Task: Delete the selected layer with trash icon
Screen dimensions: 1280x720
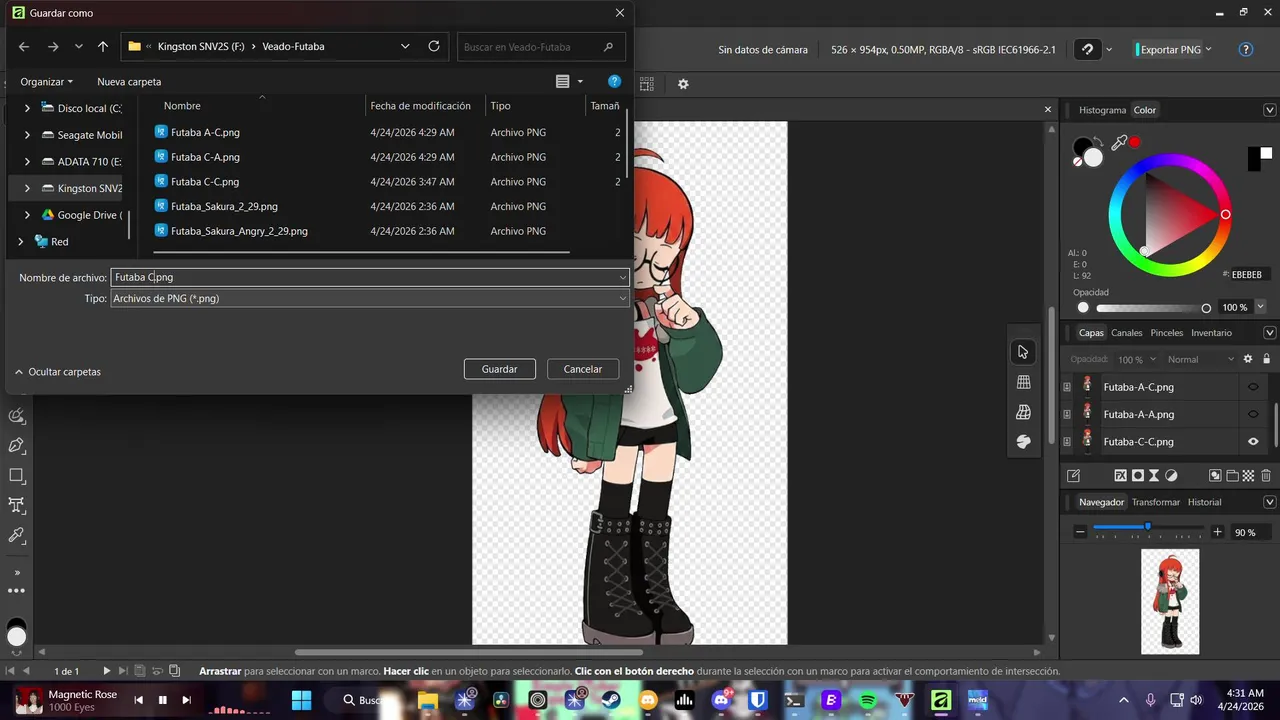Action: pyautogui.click(x=1266, y=476)
